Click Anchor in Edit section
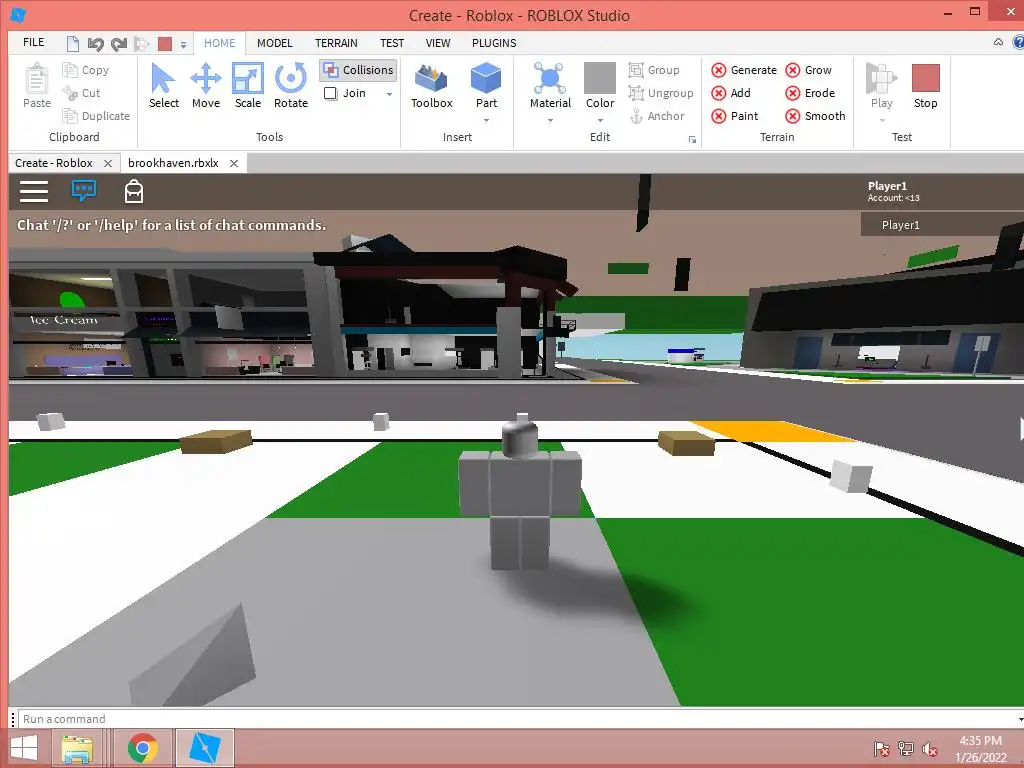The image size is (1024, 768). 657,116
